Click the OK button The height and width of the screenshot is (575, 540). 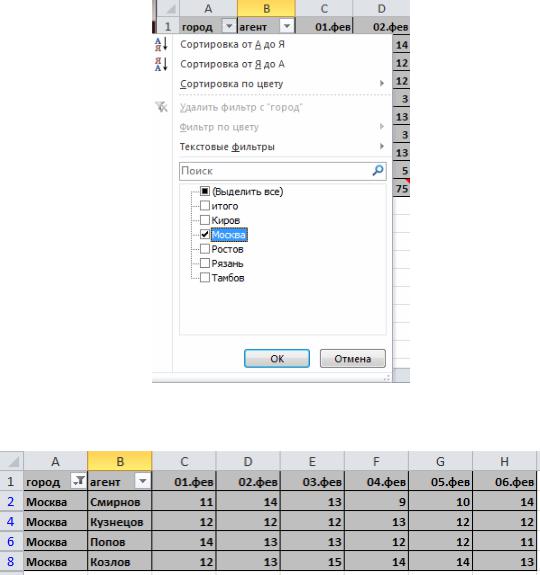click(277, 358)
